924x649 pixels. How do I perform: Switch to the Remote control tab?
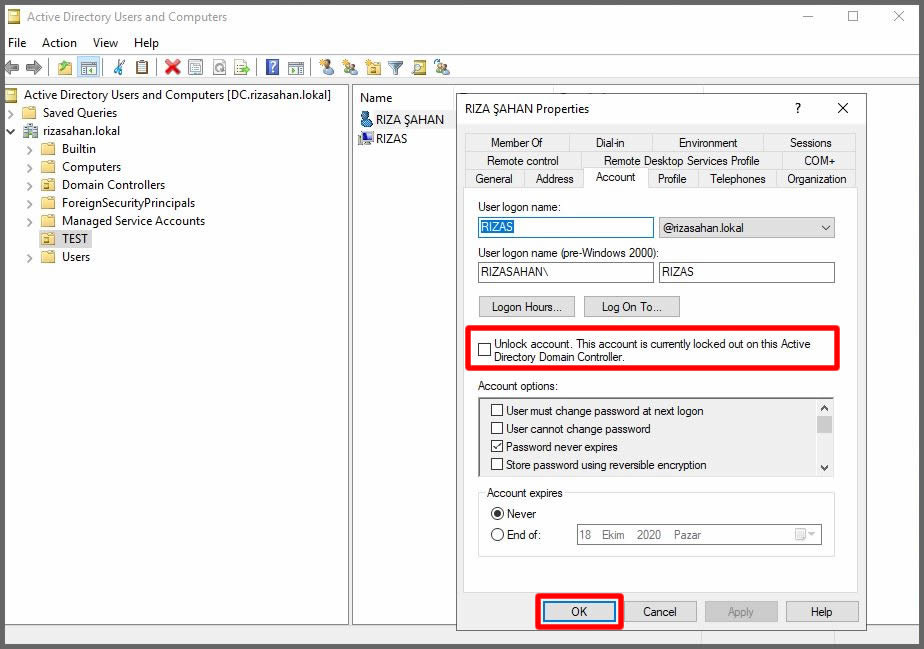(522, 160)
